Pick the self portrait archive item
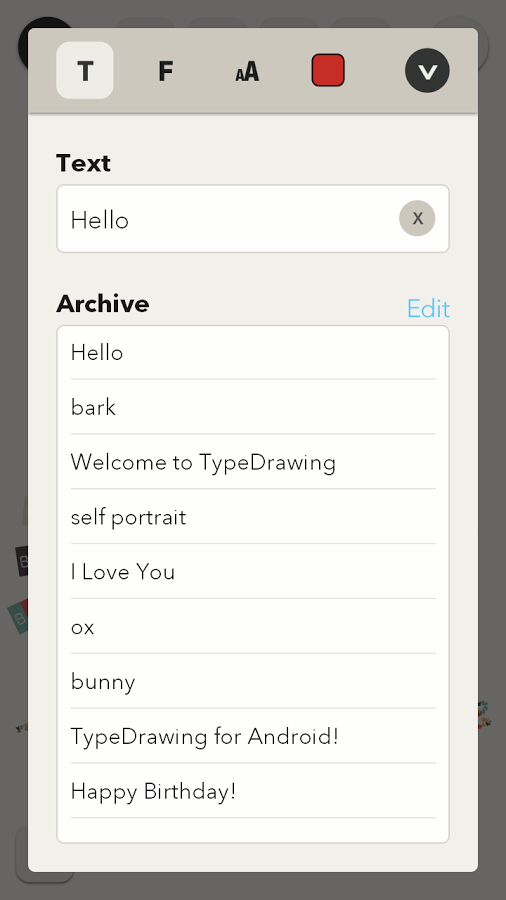506x900 pixels. point(253,517)
